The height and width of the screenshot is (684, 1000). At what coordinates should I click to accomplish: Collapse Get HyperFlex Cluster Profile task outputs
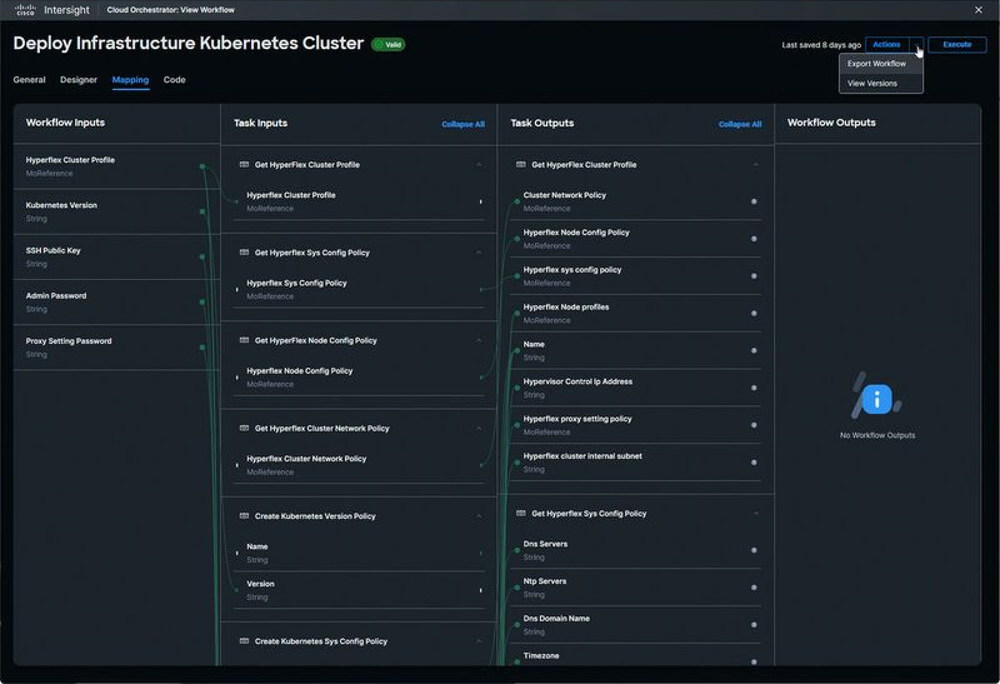point(756,164)
